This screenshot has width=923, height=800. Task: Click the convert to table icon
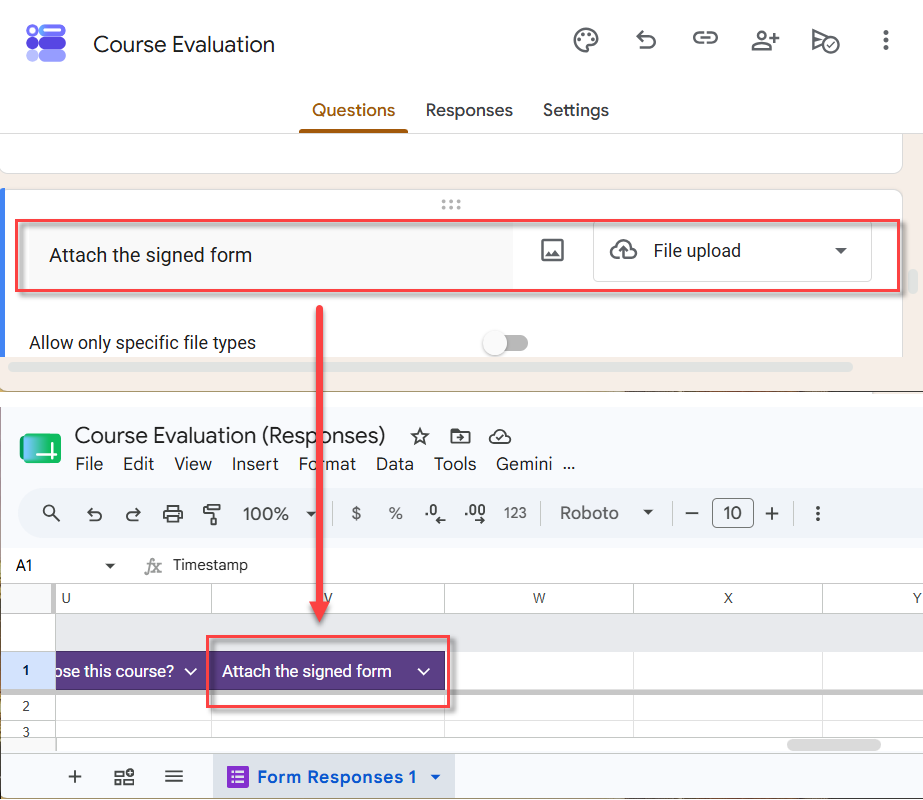pos(124,776)
